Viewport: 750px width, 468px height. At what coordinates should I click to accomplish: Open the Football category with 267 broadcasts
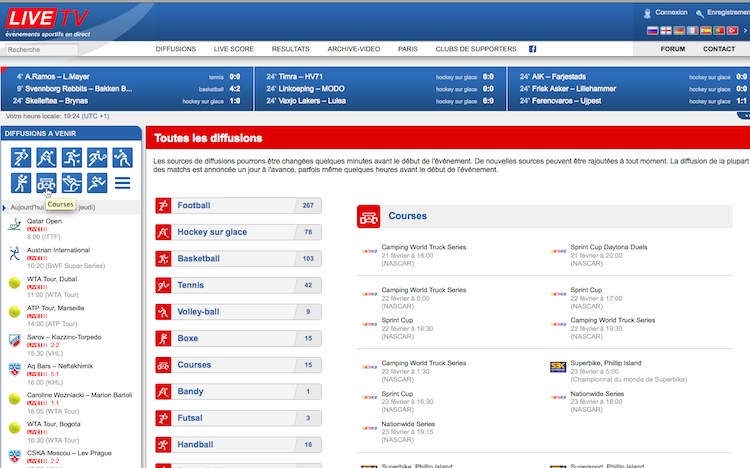tap(238, 206)
